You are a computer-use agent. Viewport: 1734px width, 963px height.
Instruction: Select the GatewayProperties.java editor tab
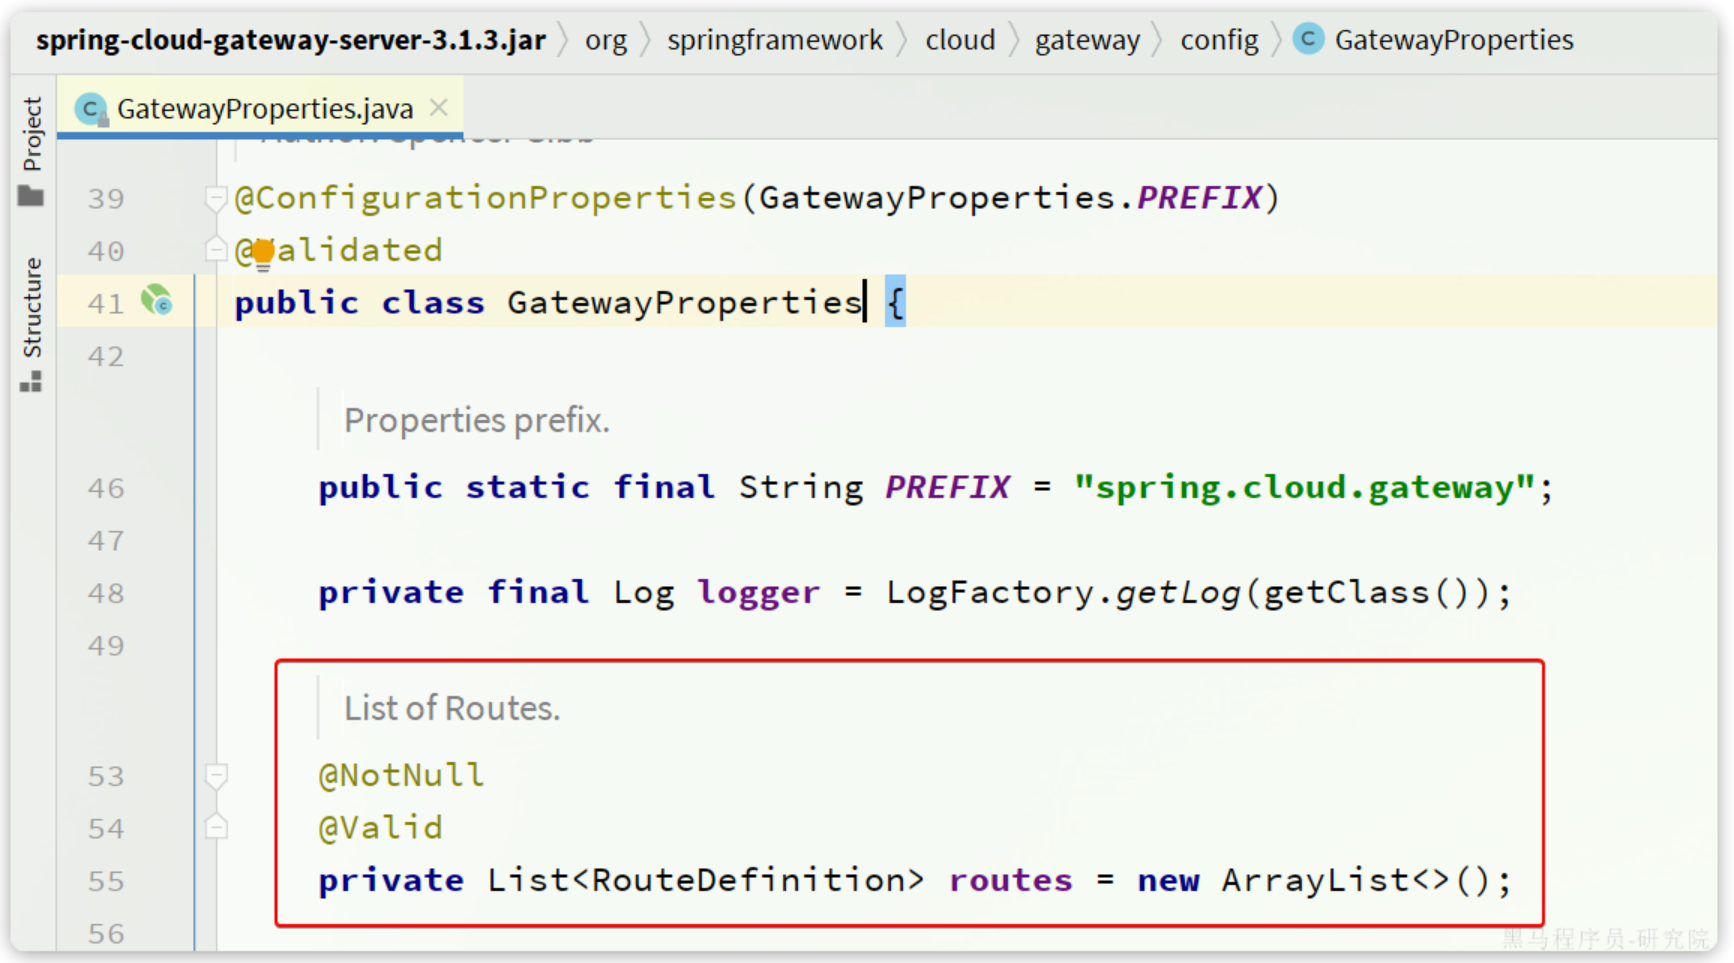click(264, 108)
